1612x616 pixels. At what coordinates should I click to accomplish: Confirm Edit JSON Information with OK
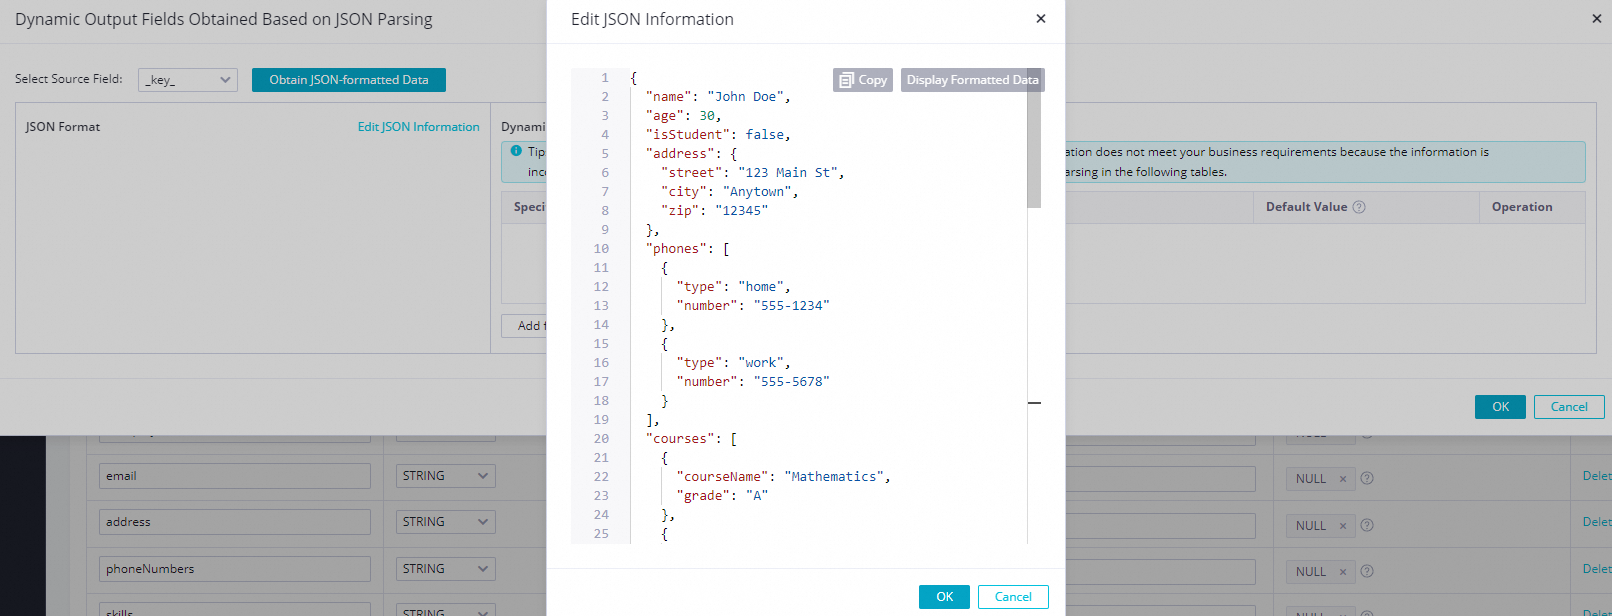(944, 597)
